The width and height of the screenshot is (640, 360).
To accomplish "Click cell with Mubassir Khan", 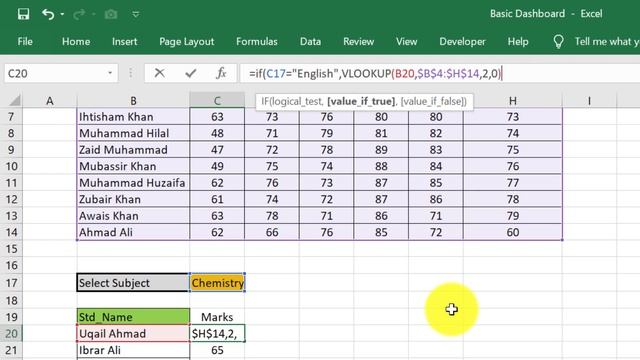I will tap(133, 166).
